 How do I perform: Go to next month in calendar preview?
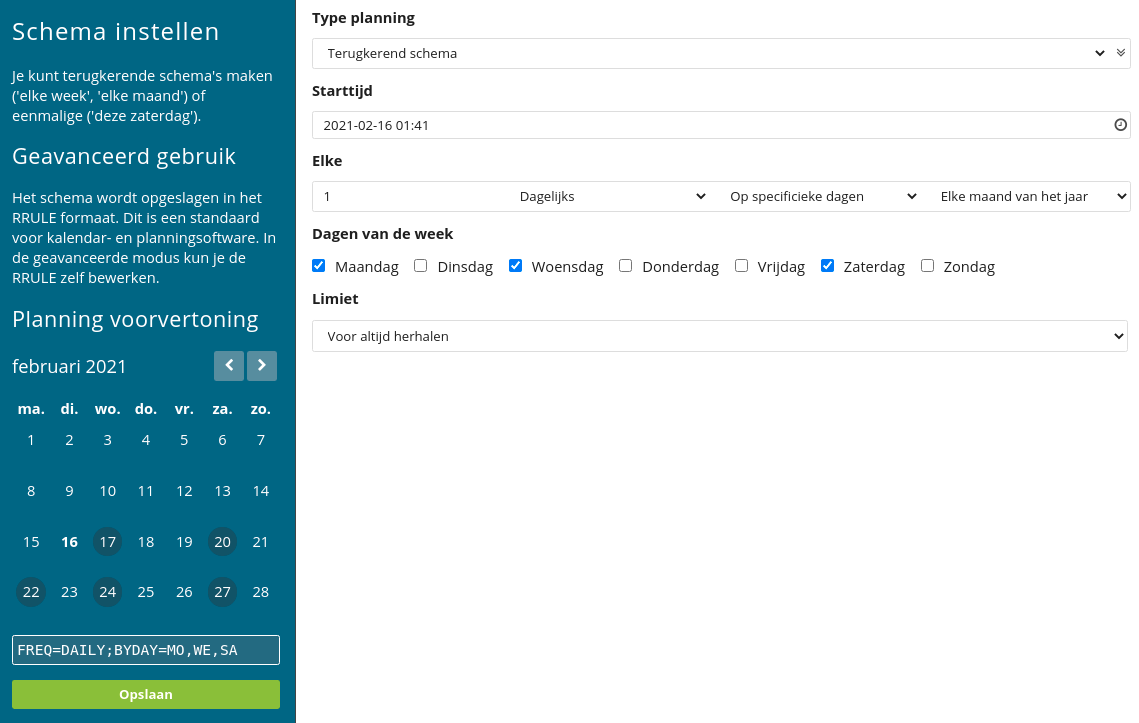[x=262, y=365]
